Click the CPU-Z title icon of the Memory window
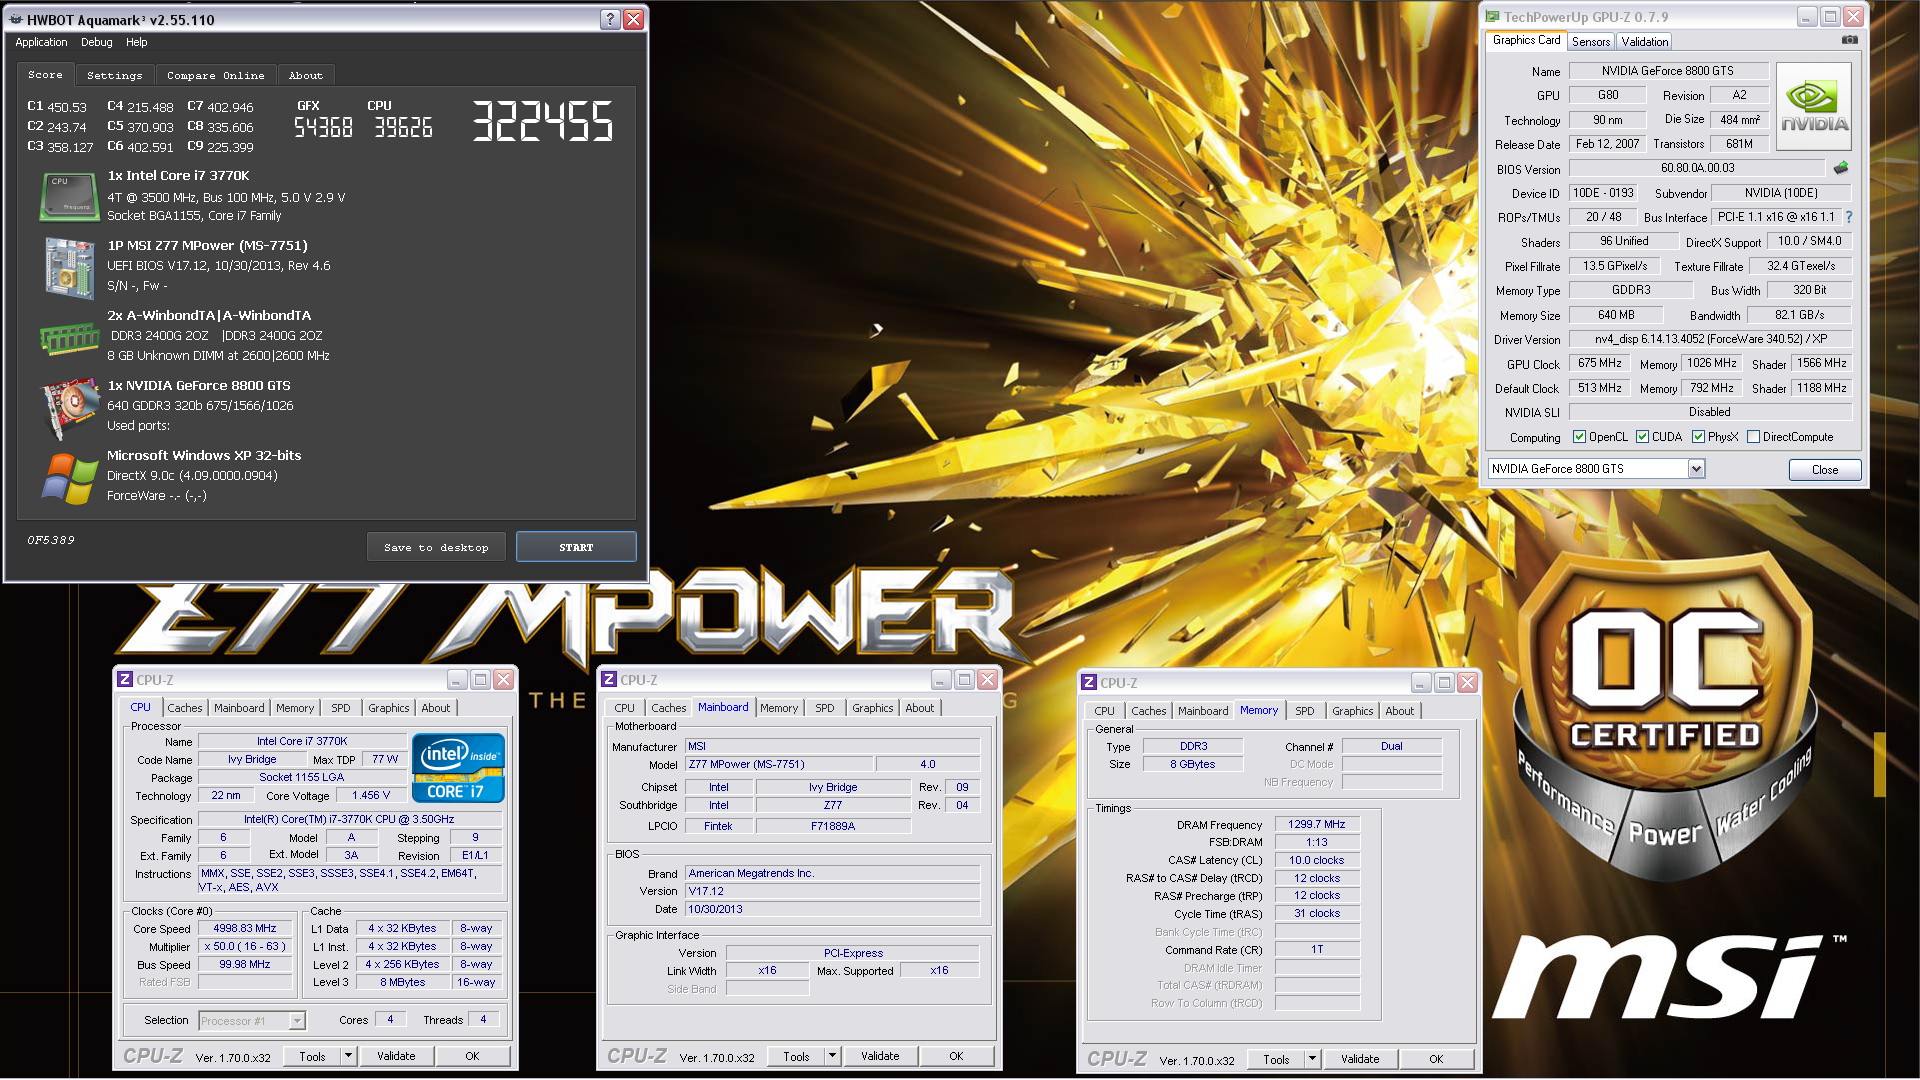 pos(1089,683)
